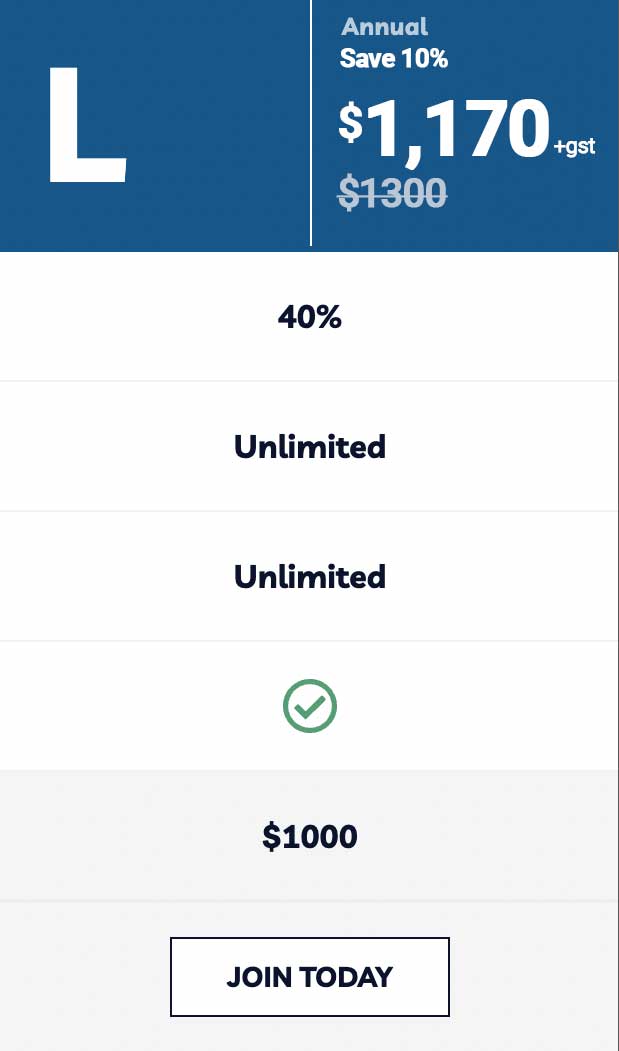The image size is (619, 1051).
Task: Click blue header area beside the L
Action: click(x=215, y=125)
